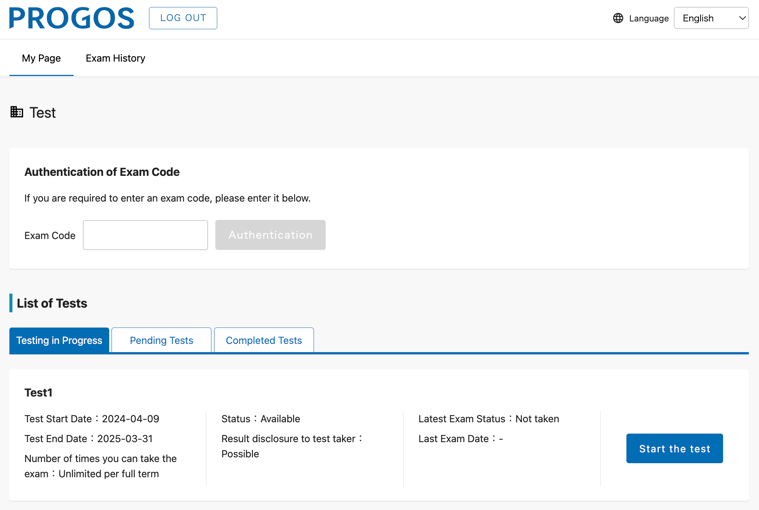Click the Test1 title heading
The width and height of the screenshot is (759, 510).
coord(38,392)
